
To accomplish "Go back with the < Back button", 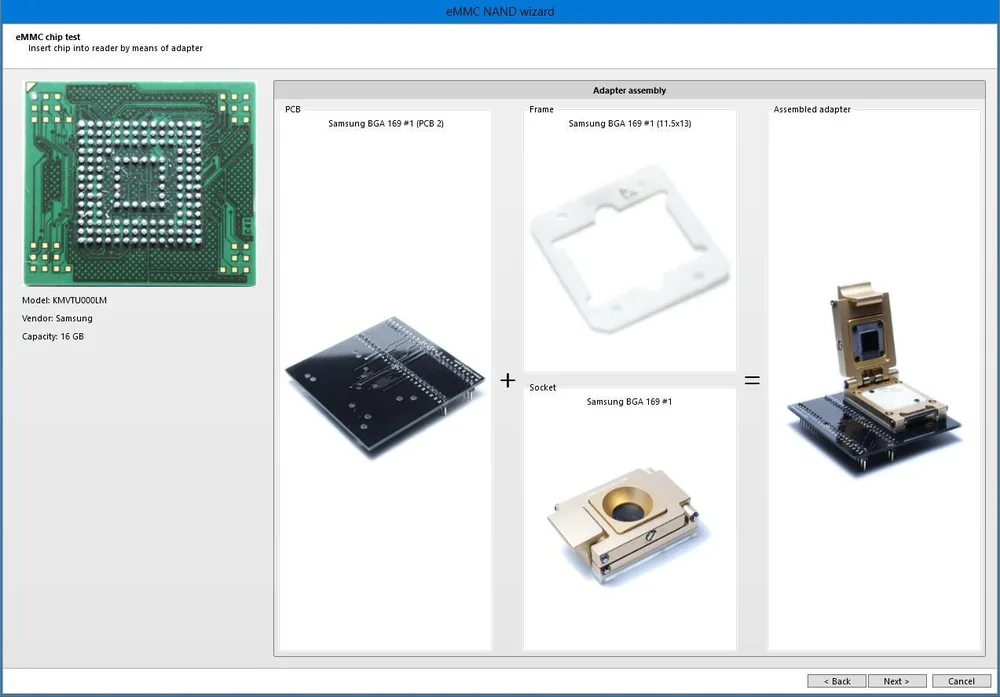I will pyautogui.click(x=836, y=681).
